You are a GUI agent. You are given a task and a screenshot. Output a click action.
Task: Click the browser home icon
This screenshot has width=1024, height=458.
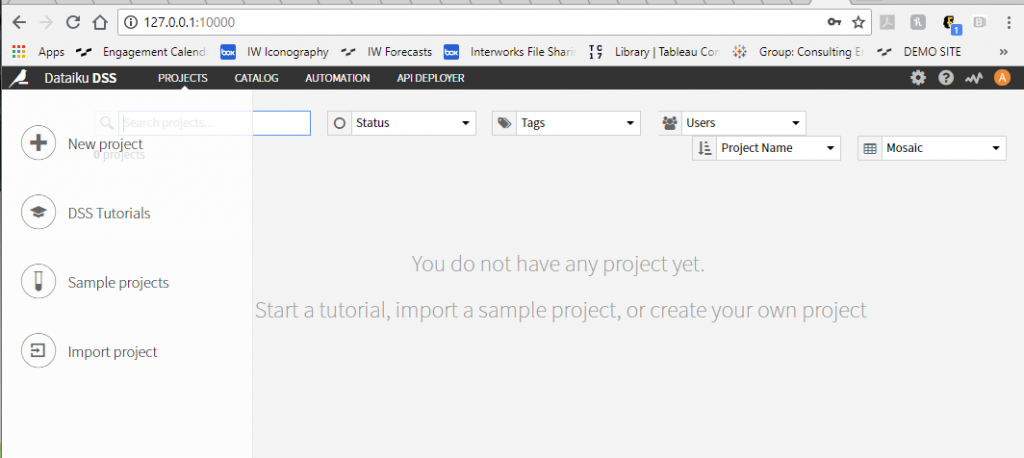100,23
